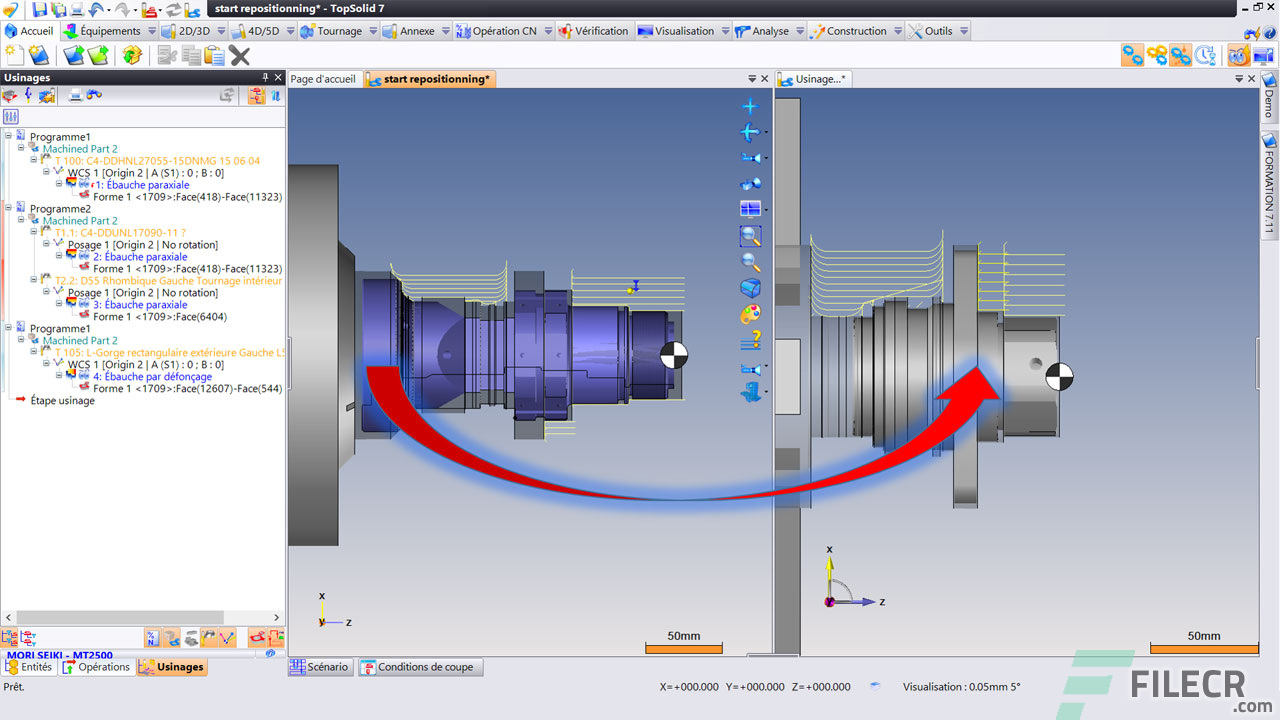Click the Delete X icon in toolbar
This screenshot has width=1280, height=720.
pos(239,55)
